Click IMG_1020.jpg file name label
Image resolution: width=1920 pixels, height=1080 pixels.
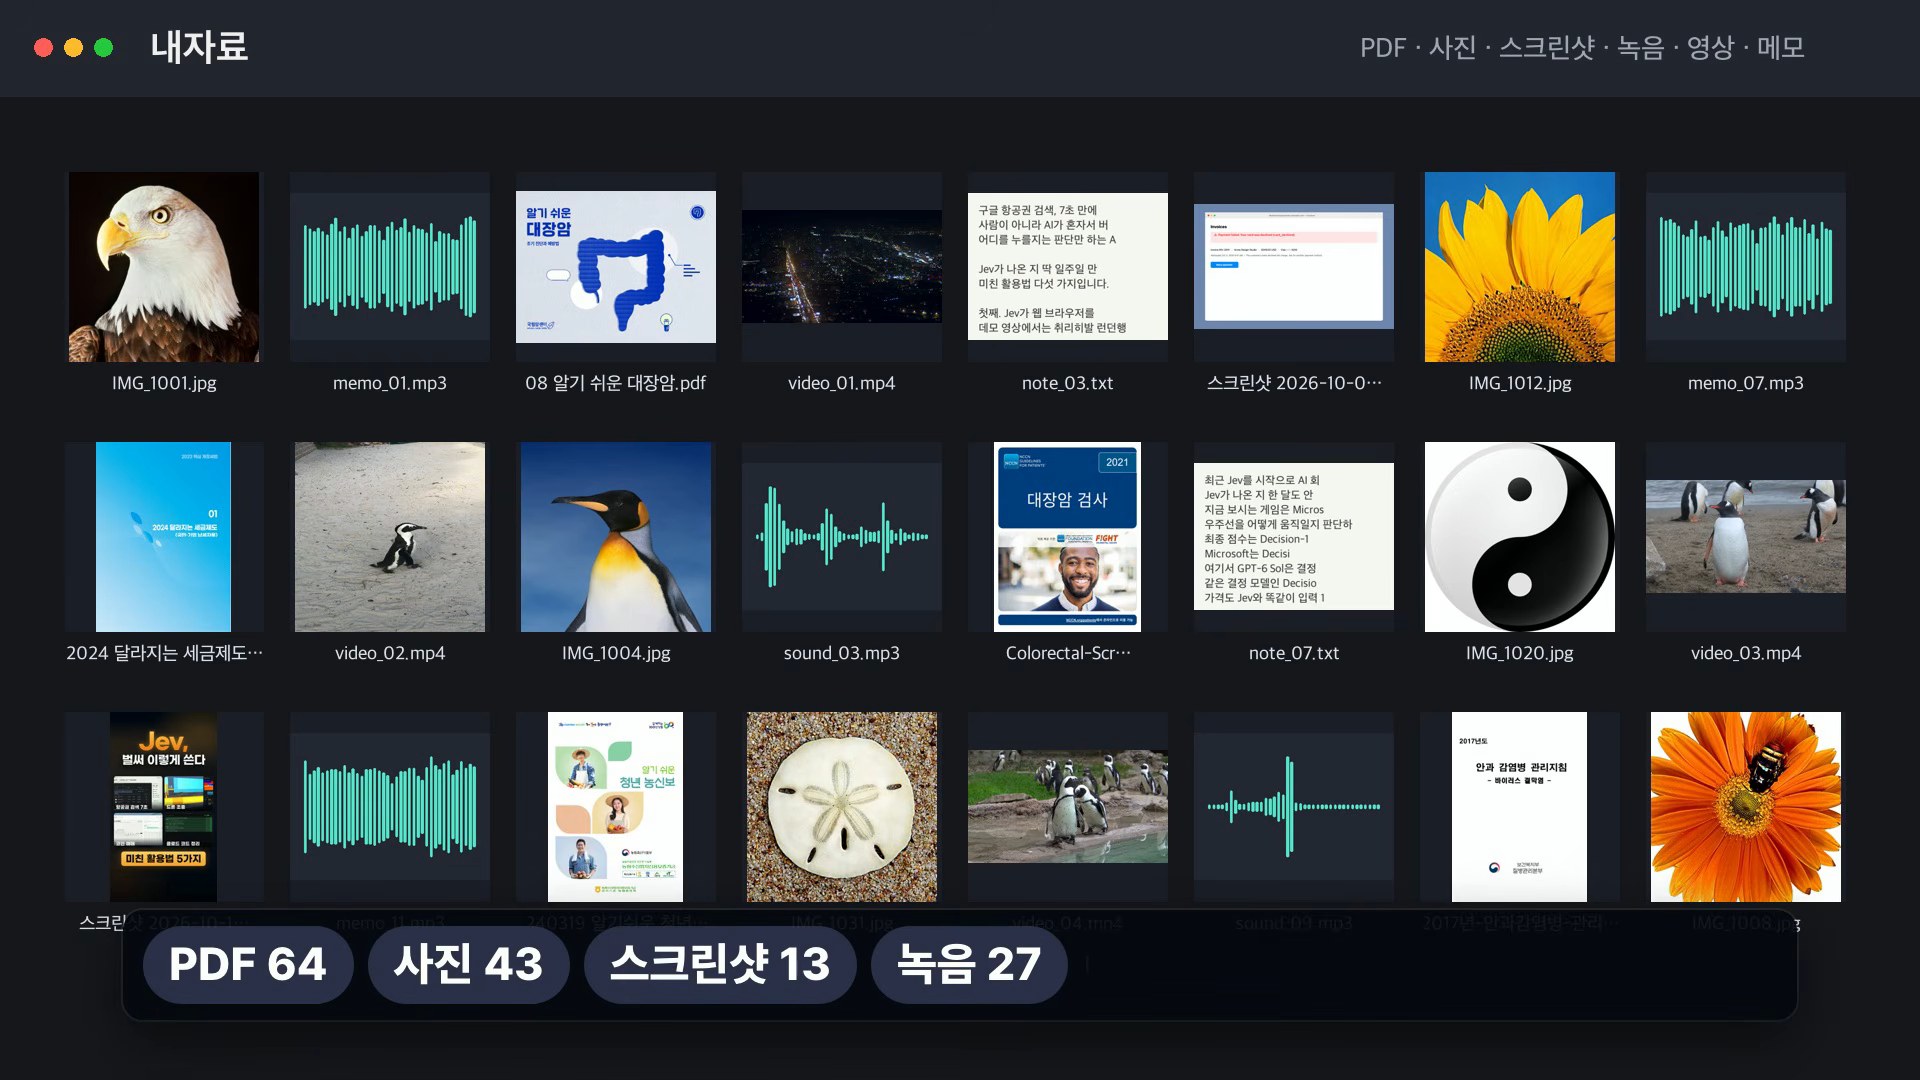click(x=1520, y=653)
